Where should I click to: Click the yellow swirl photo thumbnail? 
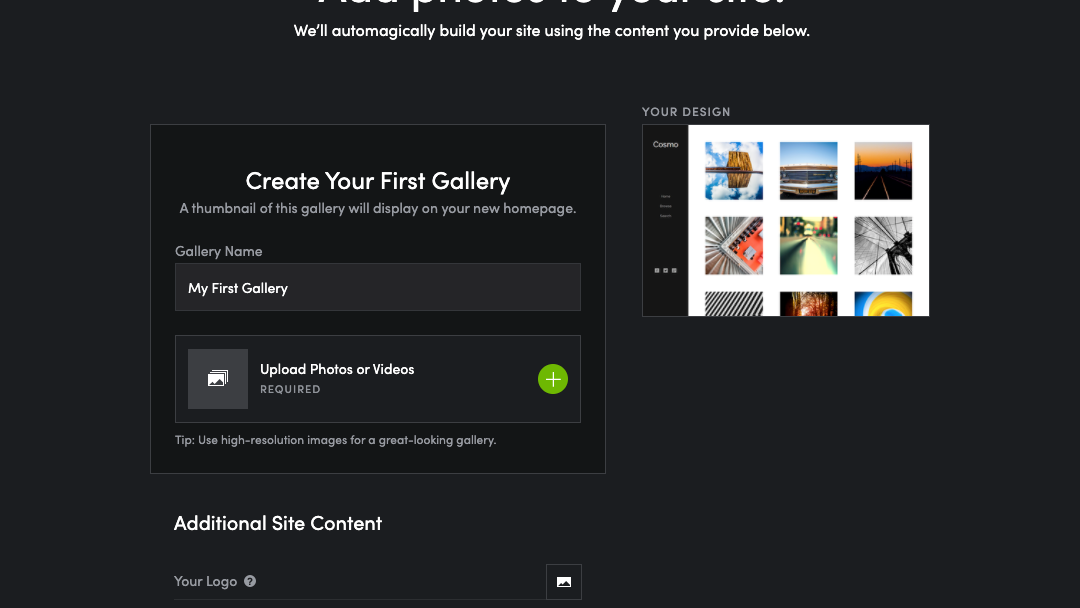[x=883, y=305]
